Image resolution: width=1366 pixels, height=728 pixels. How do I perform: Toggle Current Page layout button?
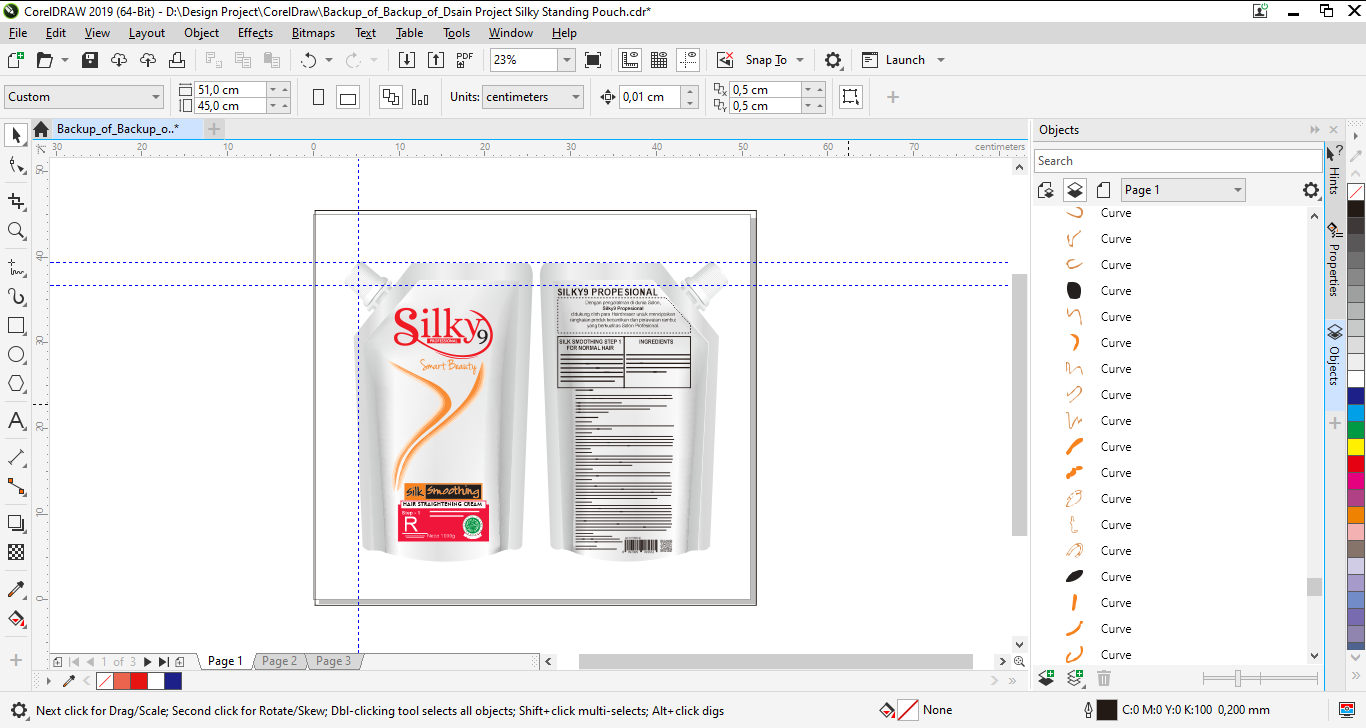tap(420, 97)
